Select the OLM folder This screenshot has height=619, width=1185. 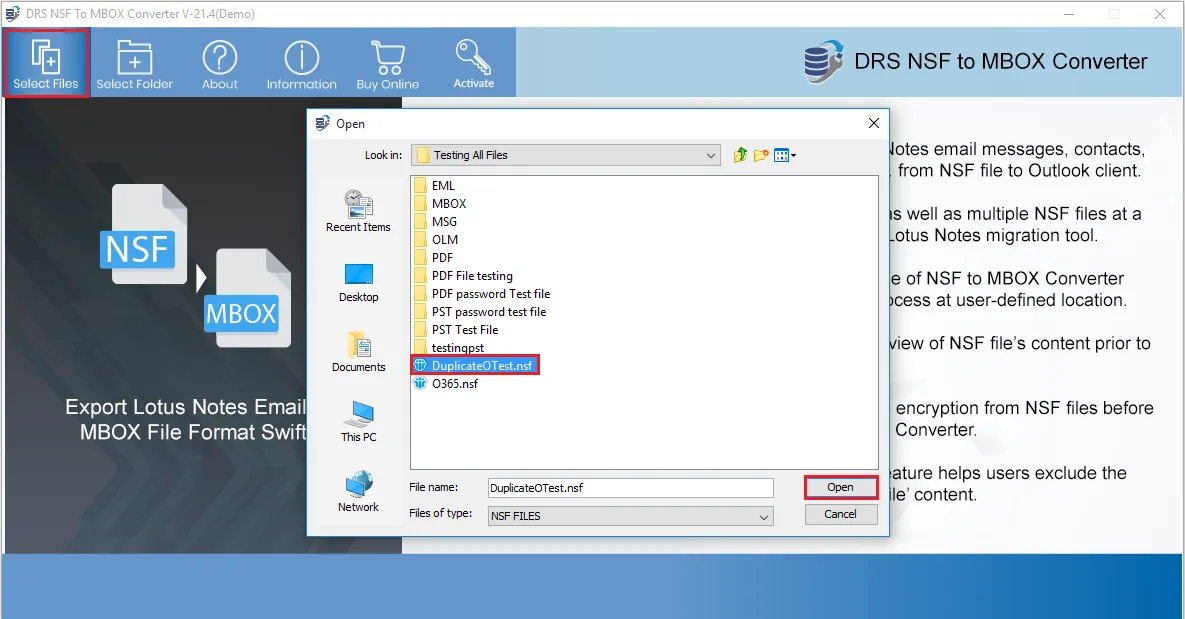pyautogui.click(x=436, y=240)
